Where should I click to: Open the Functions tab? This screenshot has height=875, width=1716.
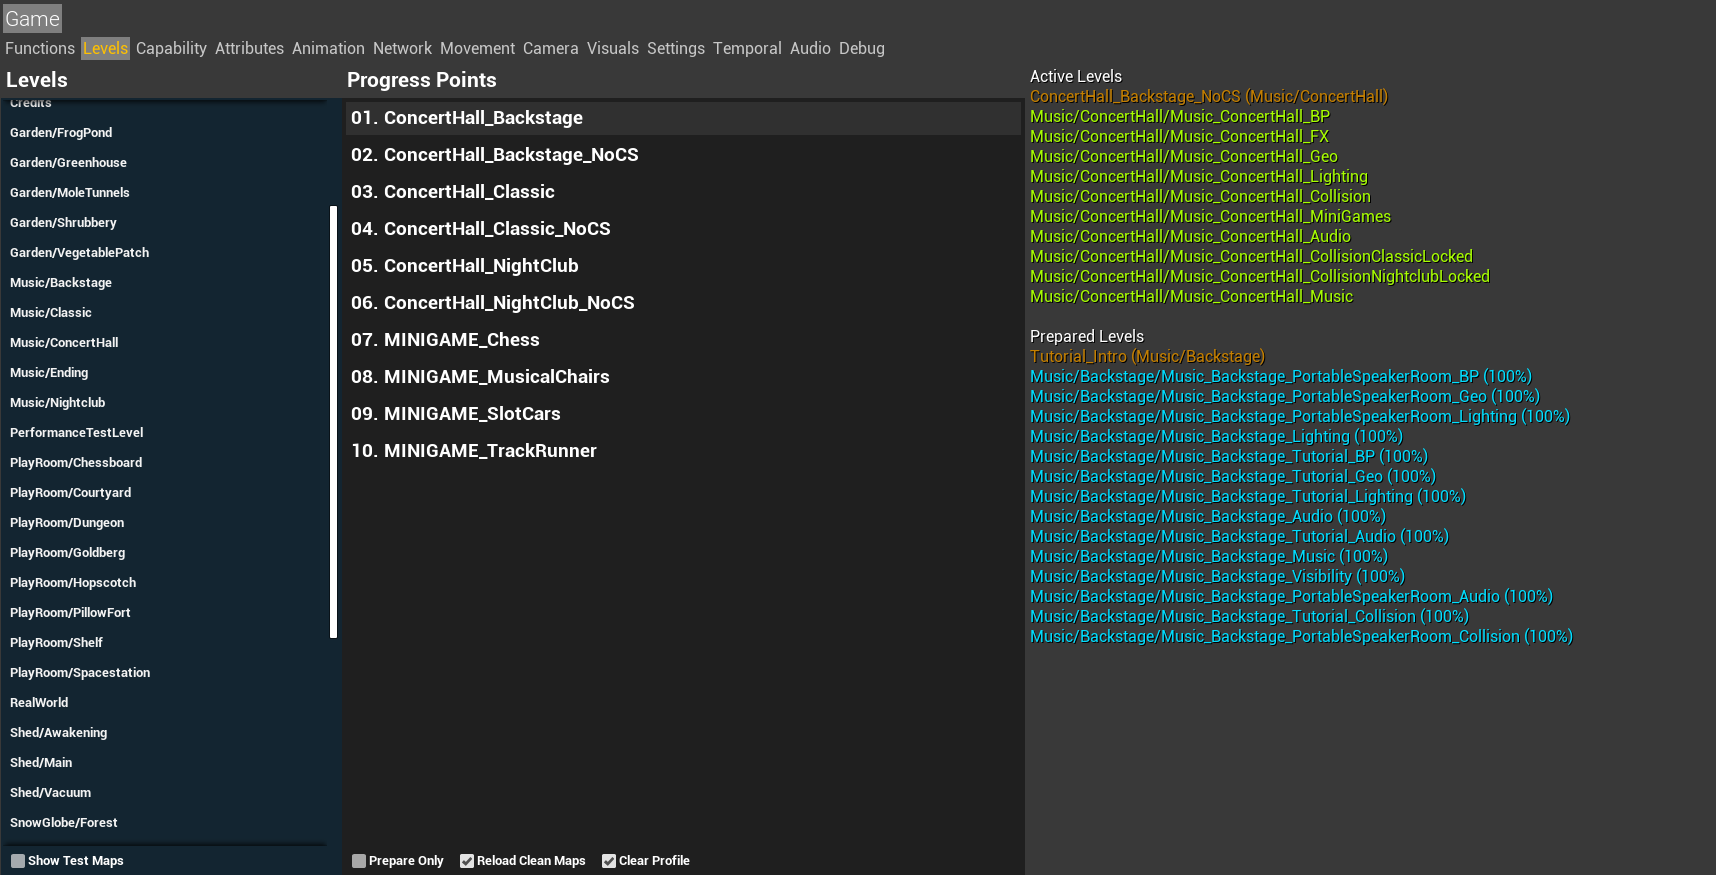40,48
